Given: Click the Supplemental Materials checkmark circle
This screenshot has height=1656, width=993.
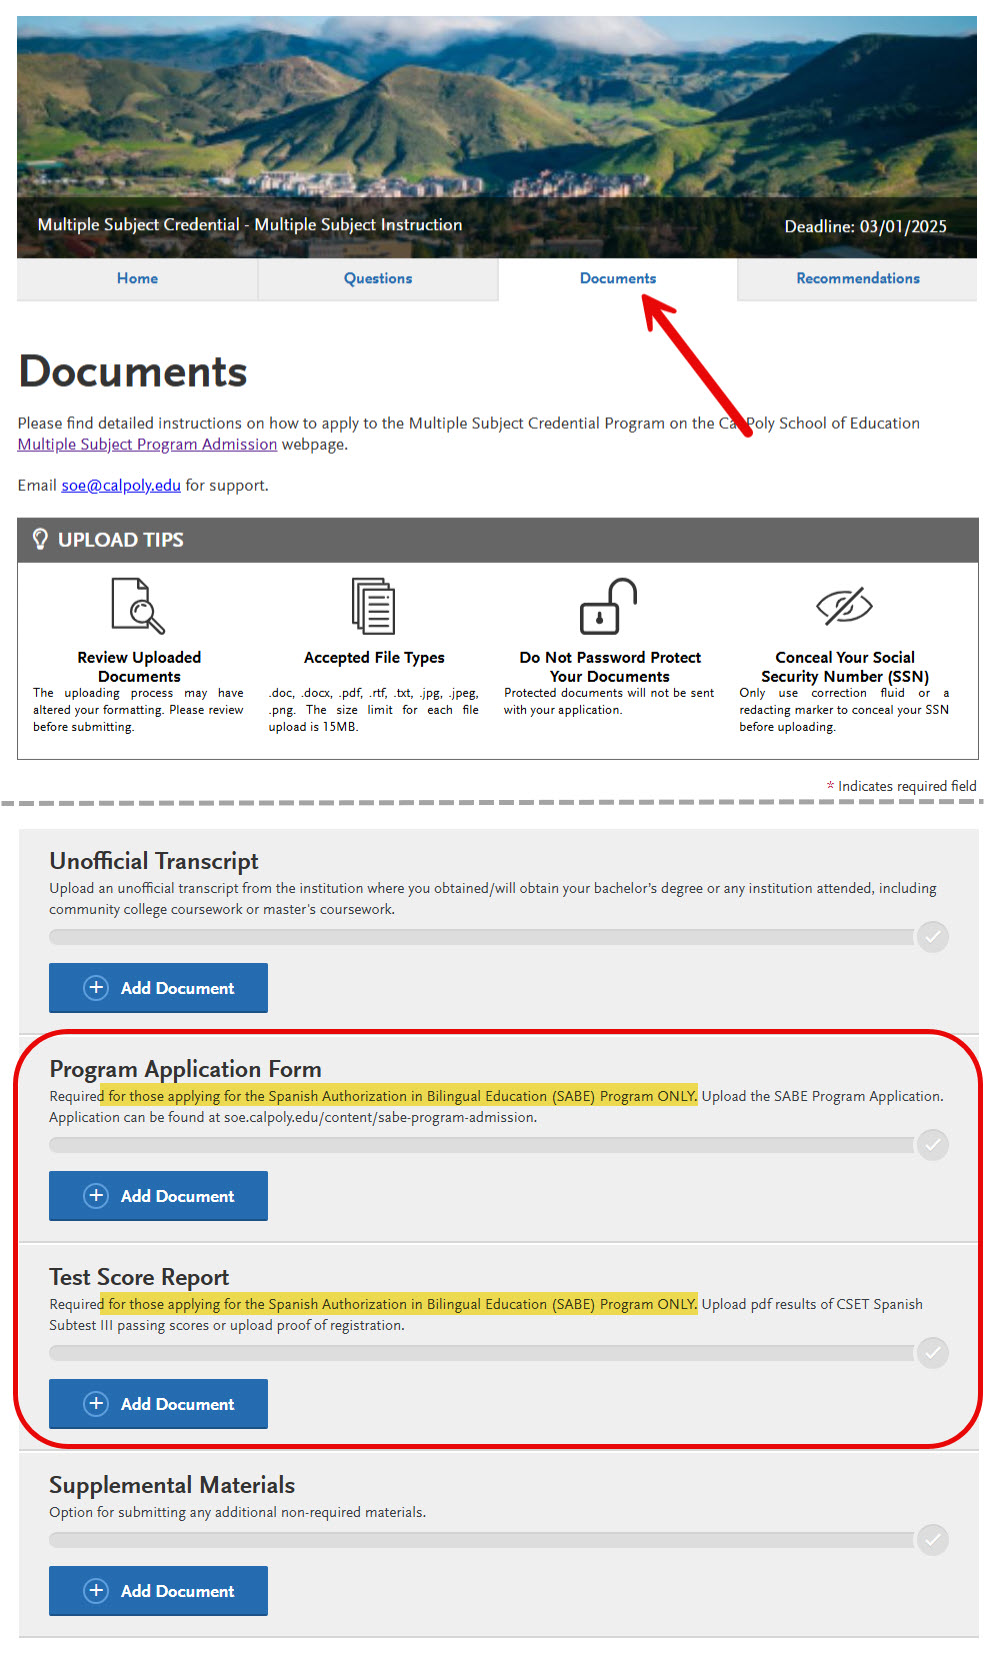Looking at the screenshot, I should (x=932, y=1539).
